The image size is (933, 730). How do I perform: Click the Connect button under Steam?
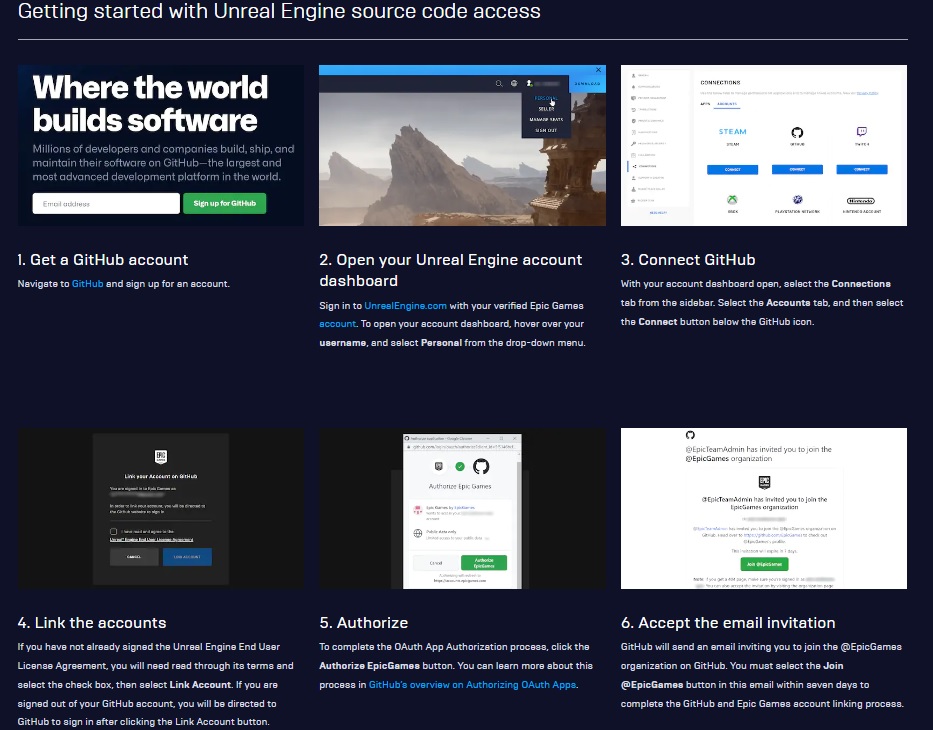pos(732,170)
